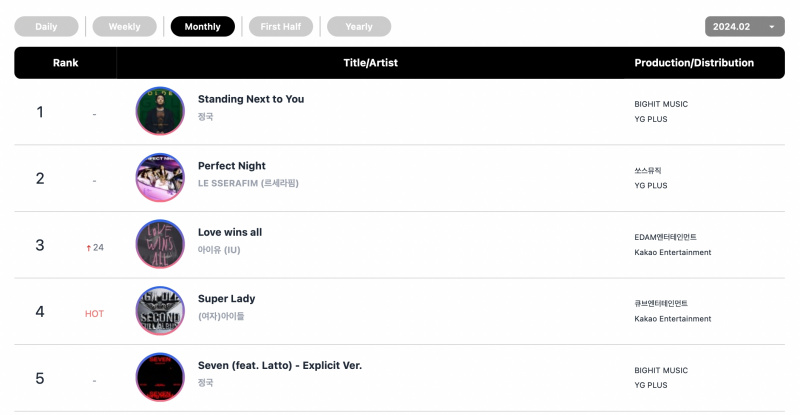Switch to the First Half chart tab

click(281, 27)
